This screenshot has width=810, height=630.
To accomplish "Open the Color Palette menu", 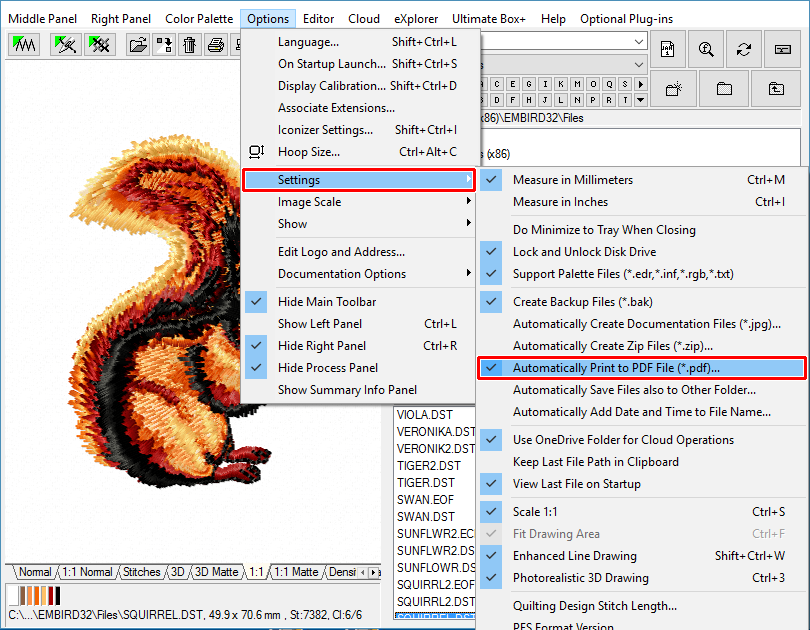I will click(x=199, y=19).
